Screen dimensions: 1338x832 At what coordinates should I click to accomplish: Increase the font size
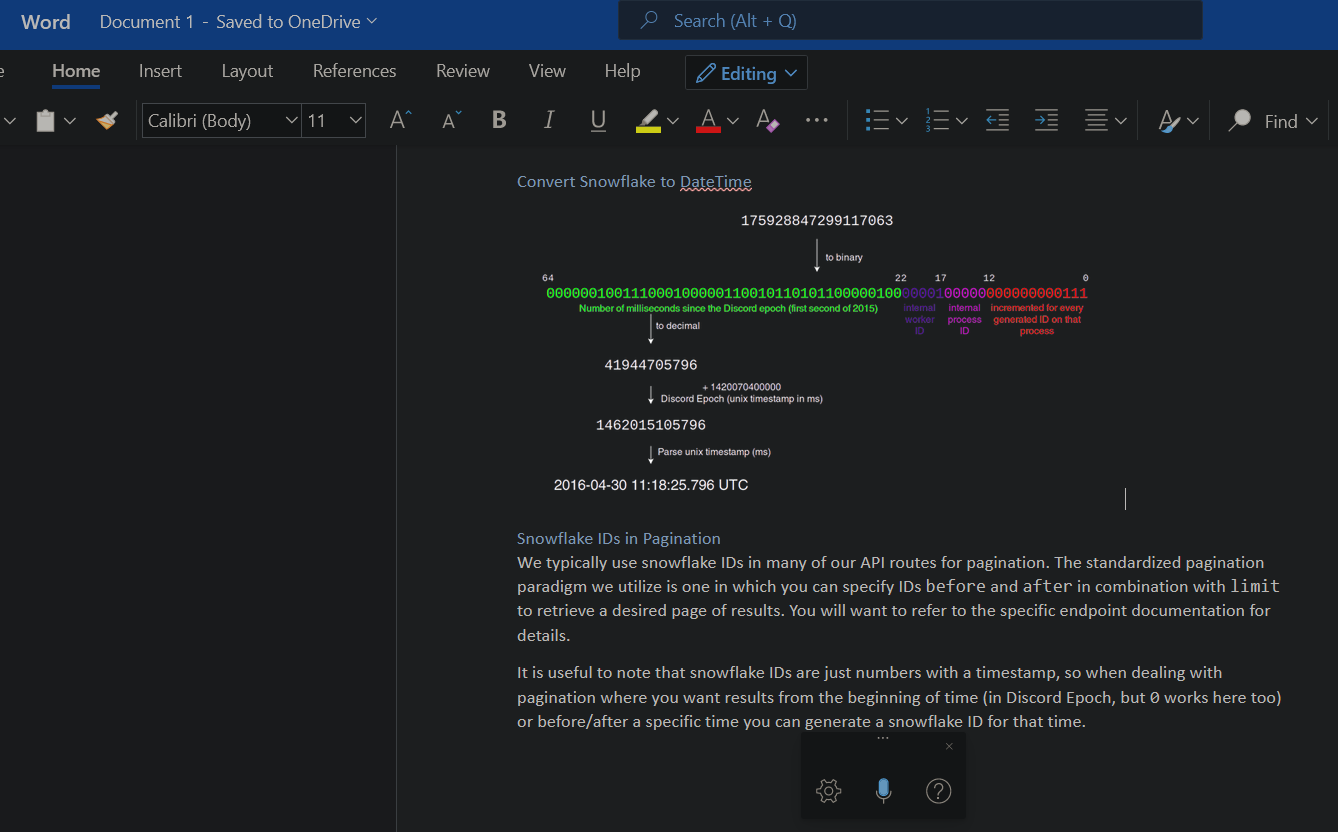[399, 119]
